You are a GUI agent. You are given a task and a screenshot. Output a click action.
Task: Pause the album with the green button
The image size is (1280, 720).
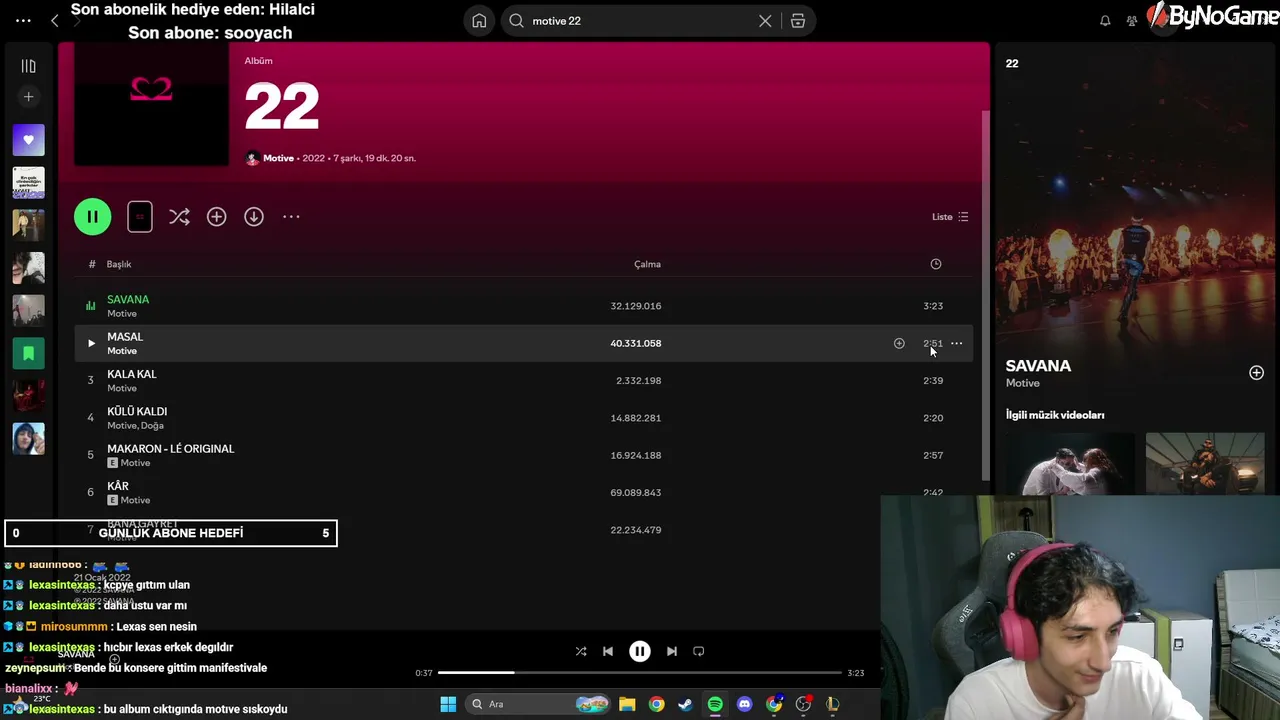click(x=93, y=217)
